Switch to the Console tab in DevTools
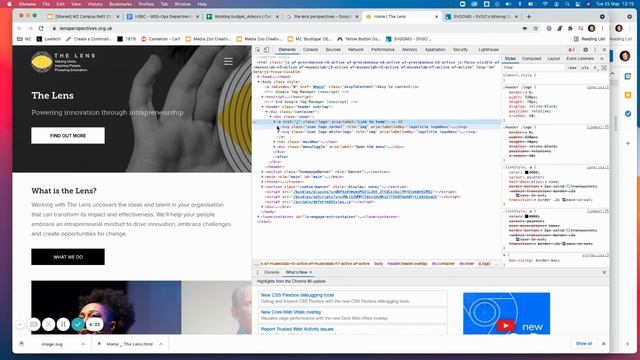This screenshot has height=360, width=640. click(x=310, y=50)
